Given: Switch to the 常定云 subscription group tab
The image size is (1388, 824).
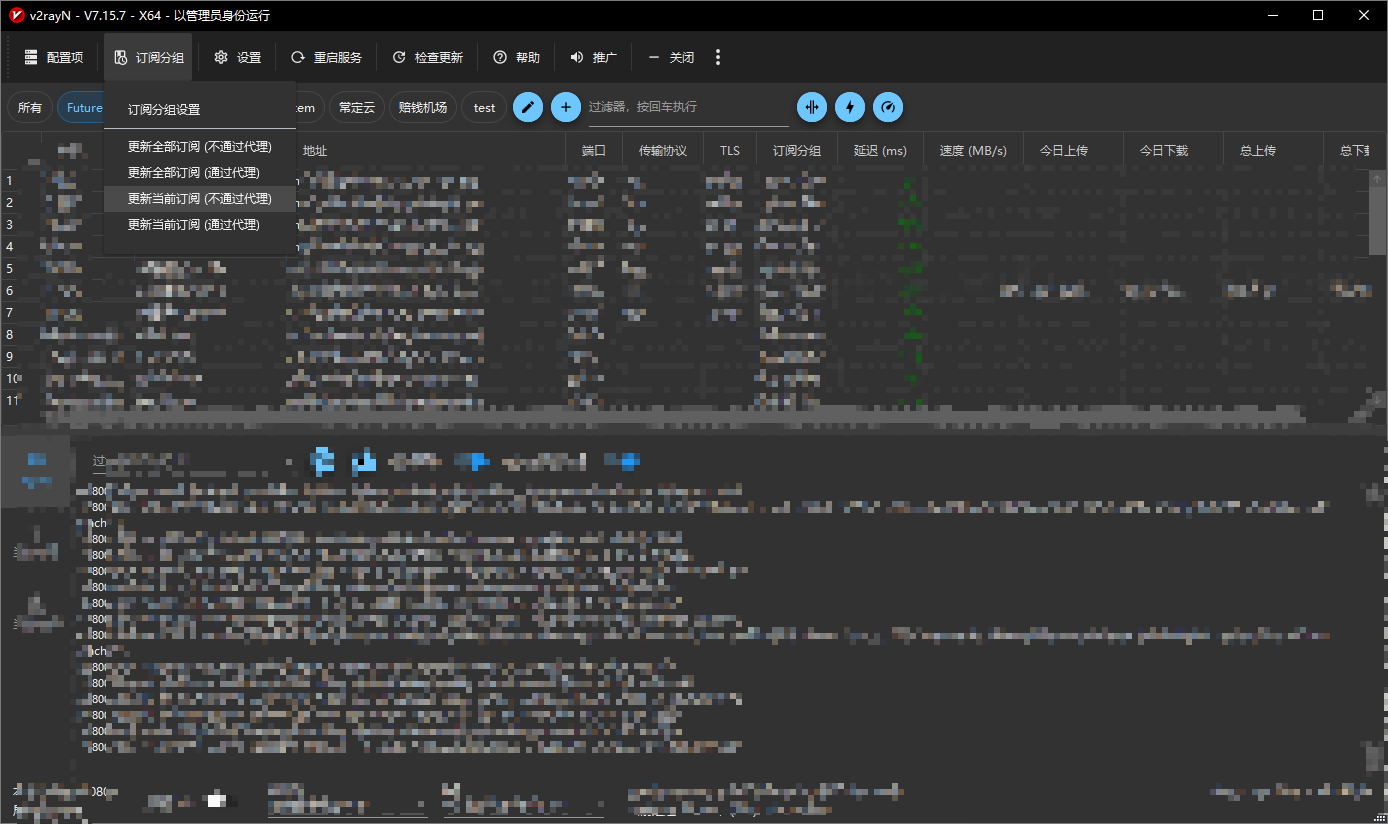Looking at the screenshot, I should coord(356,108).
